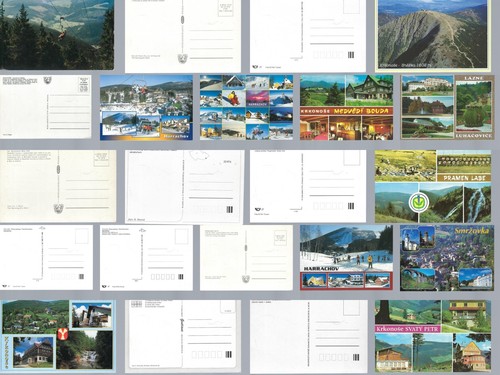The image size is (500, 375).
Task: Open the blue-bordered Harrachov chairlift collage postcard
Action: 146,107
